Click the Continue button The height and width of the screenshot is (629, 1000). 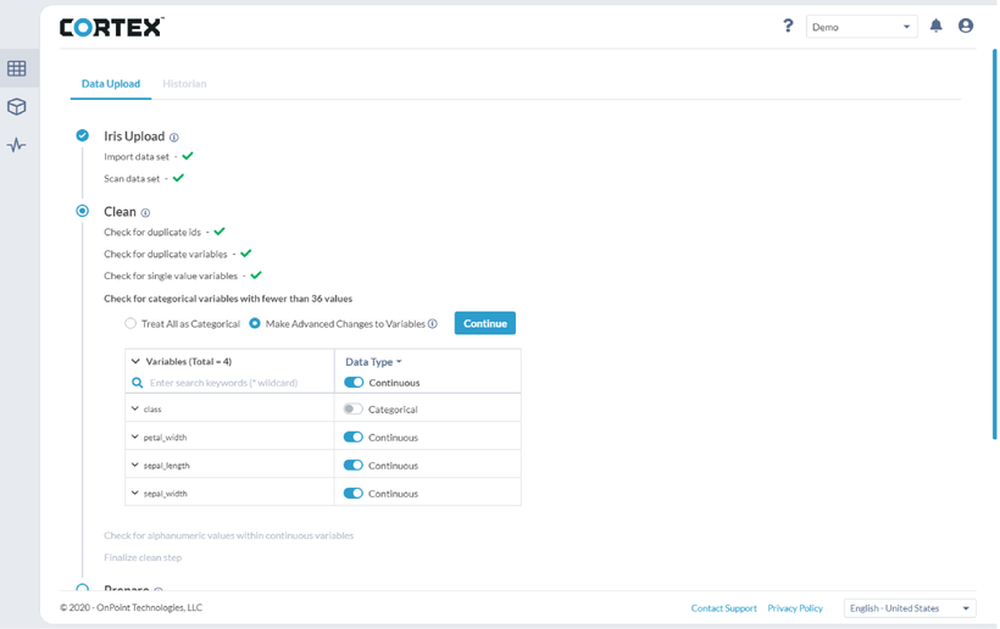(485, 323)
